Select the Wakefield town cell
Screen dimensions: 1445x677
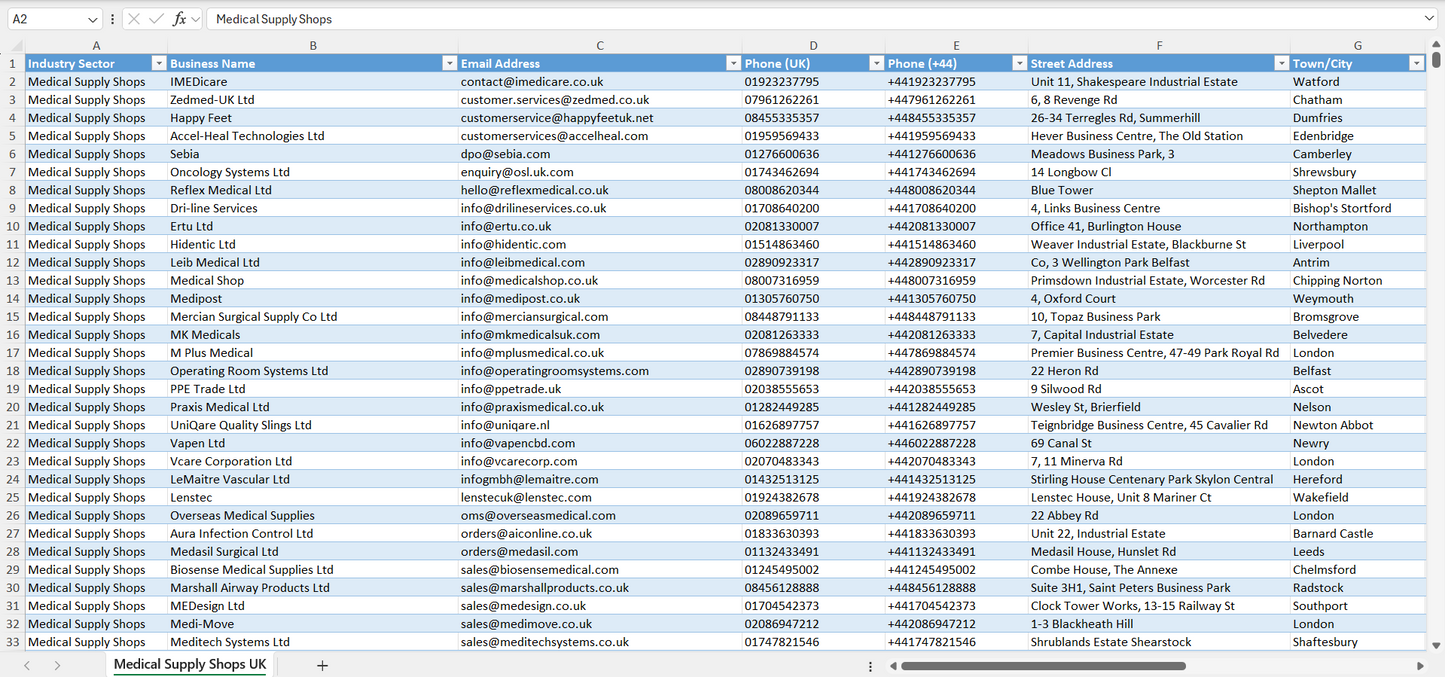[1358, 497]
